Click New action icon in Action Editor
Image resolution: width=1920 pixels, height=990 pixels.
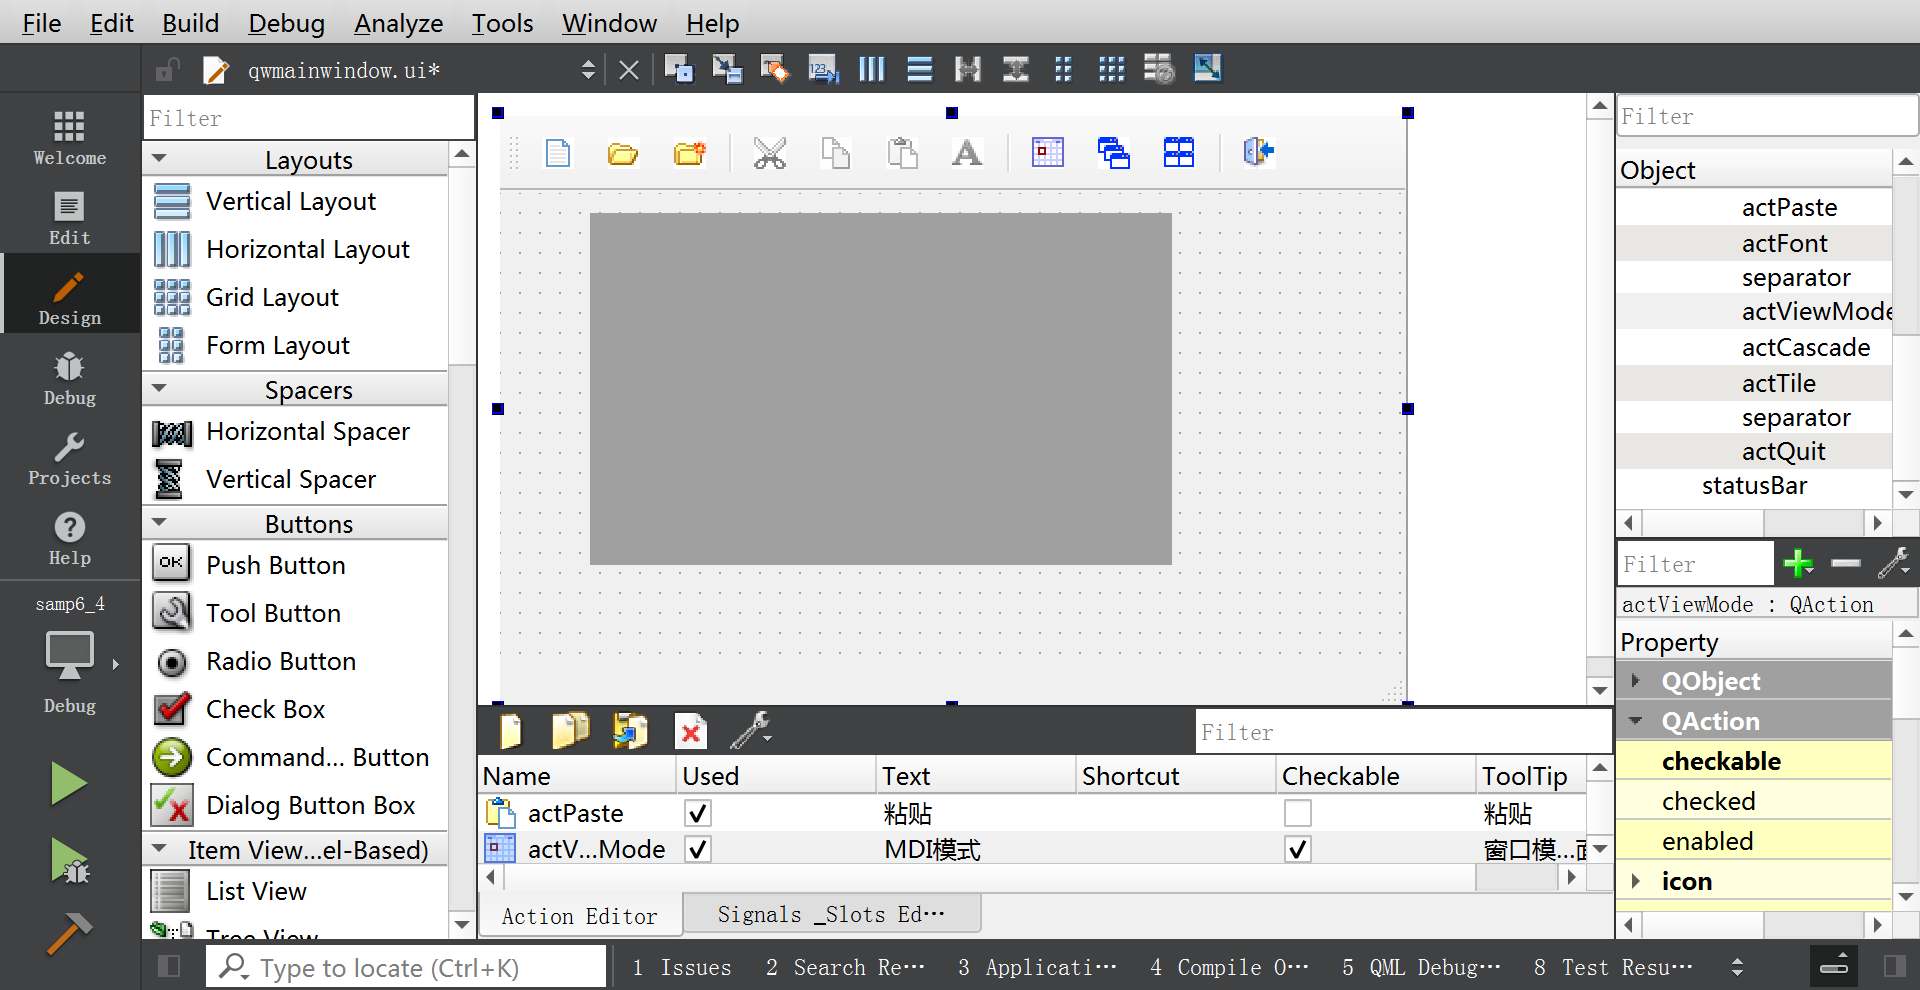[511, 731]
